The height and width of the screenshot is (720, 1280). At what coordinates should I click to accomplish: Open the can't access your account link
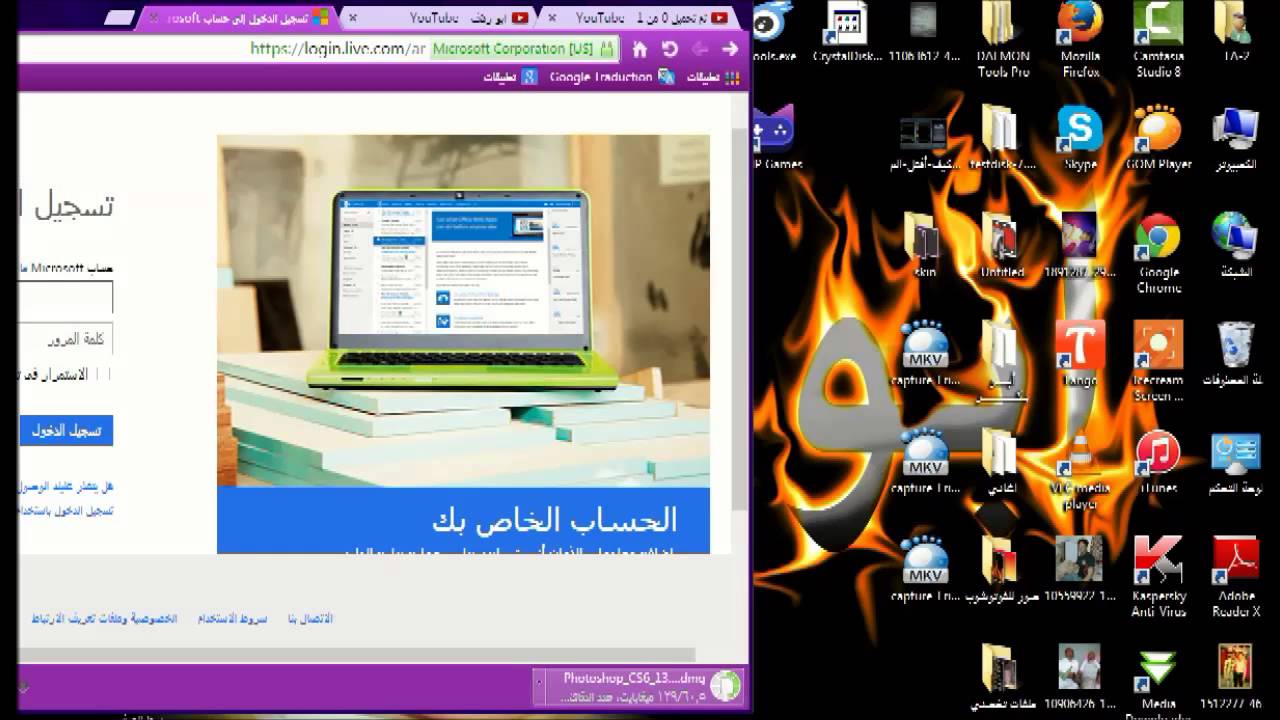coord(66,486)
